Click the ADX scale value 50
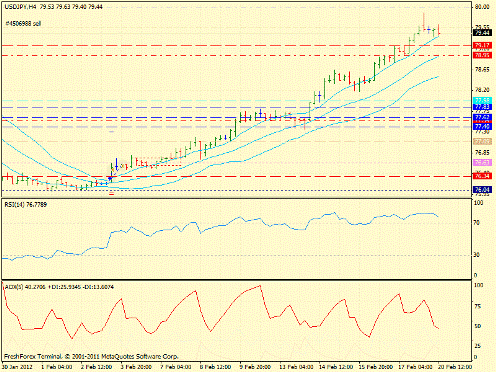Viewport: 496px width, 372px height. pyautogui.click(x=478, y=326)
